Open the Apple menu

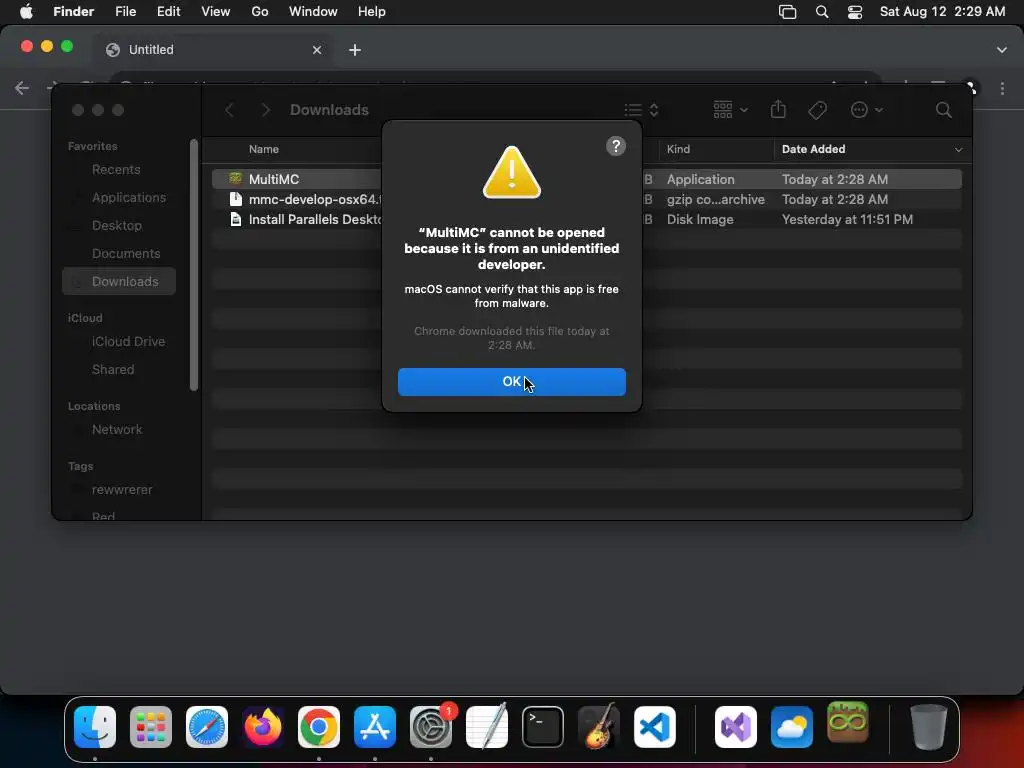coord(26,12)
